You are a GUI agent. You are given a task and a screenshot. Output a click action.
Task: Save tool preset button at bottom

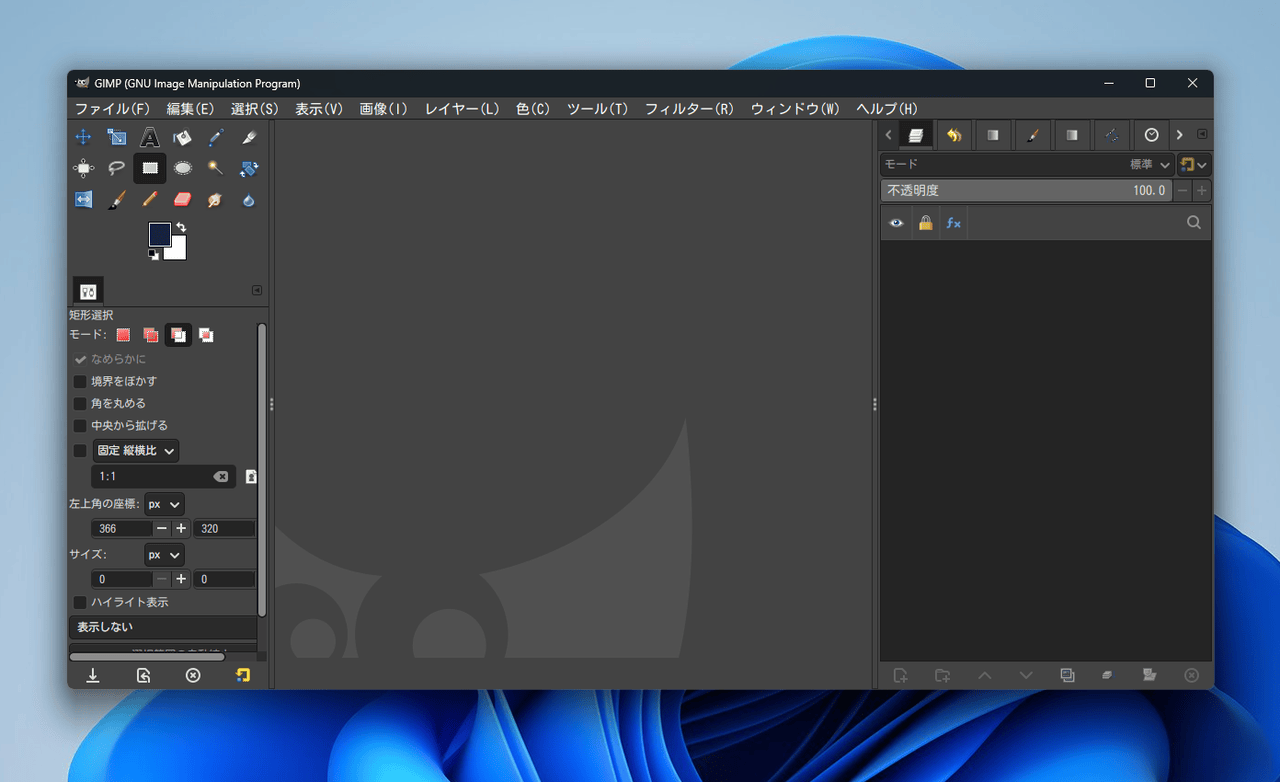click(93, 675)
